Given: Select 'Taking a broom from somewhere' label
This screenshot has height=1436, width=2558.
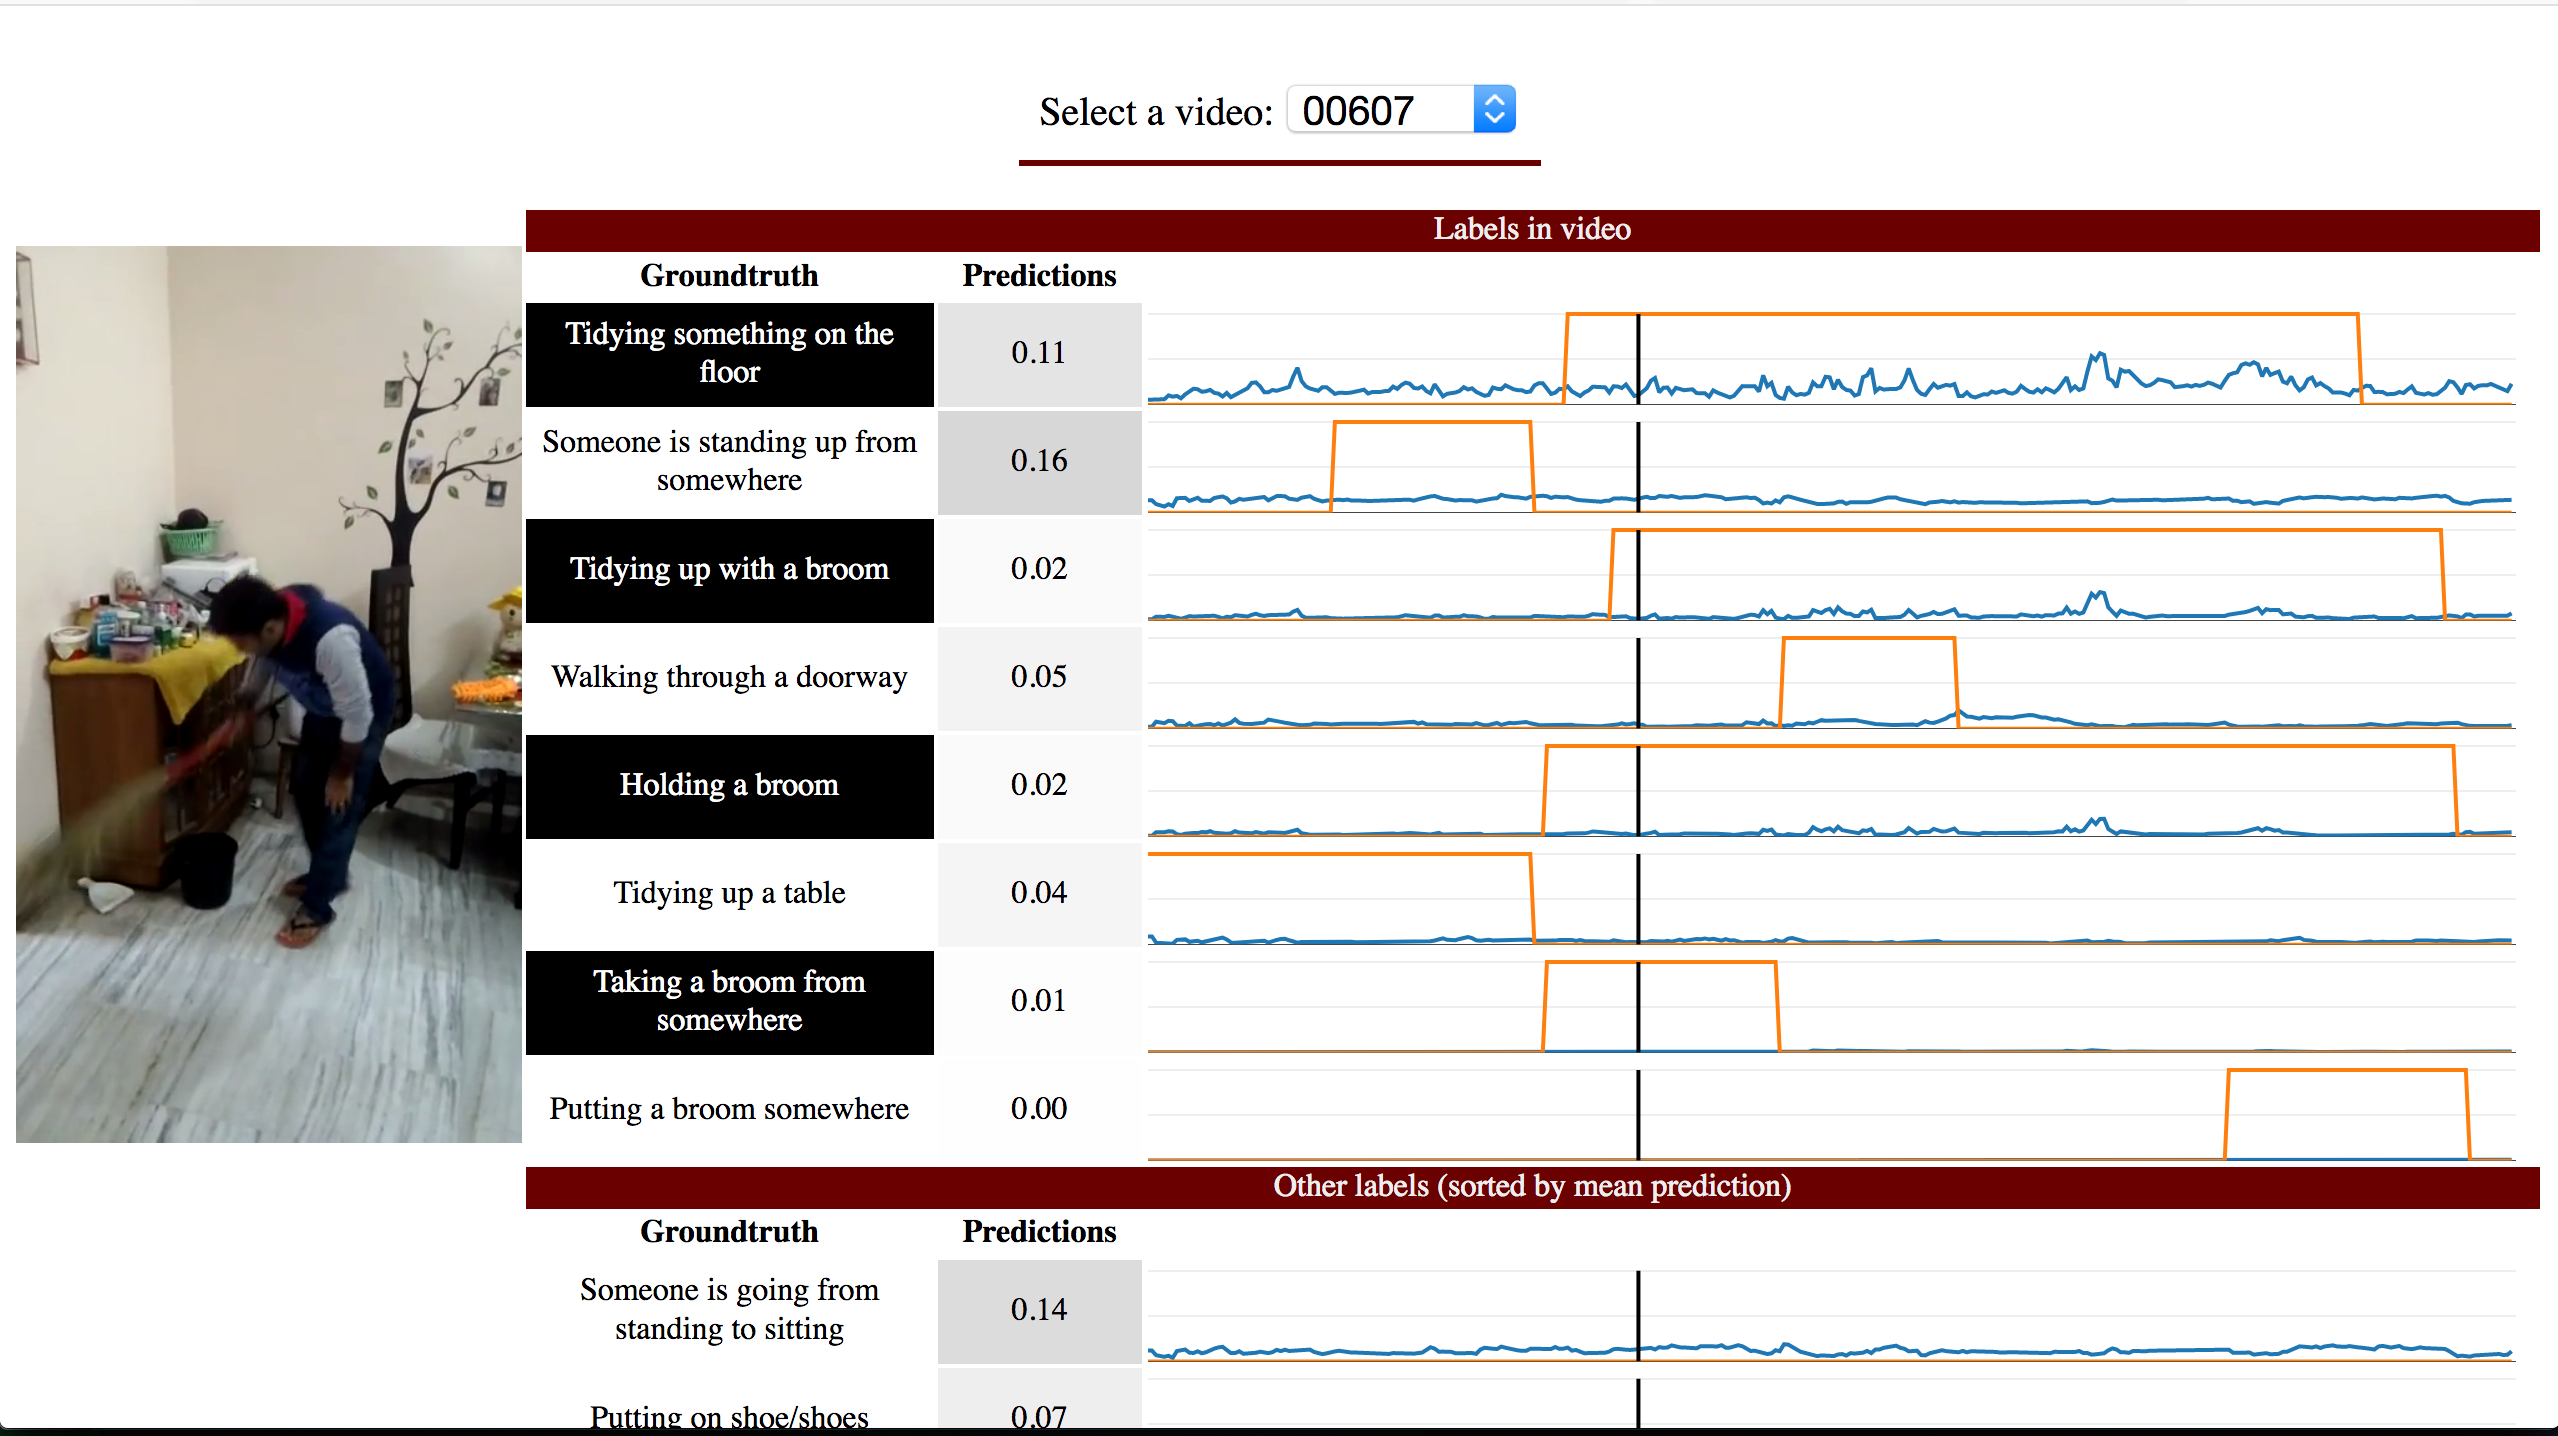Looking at the screenshot, I should click(729, 1001).
